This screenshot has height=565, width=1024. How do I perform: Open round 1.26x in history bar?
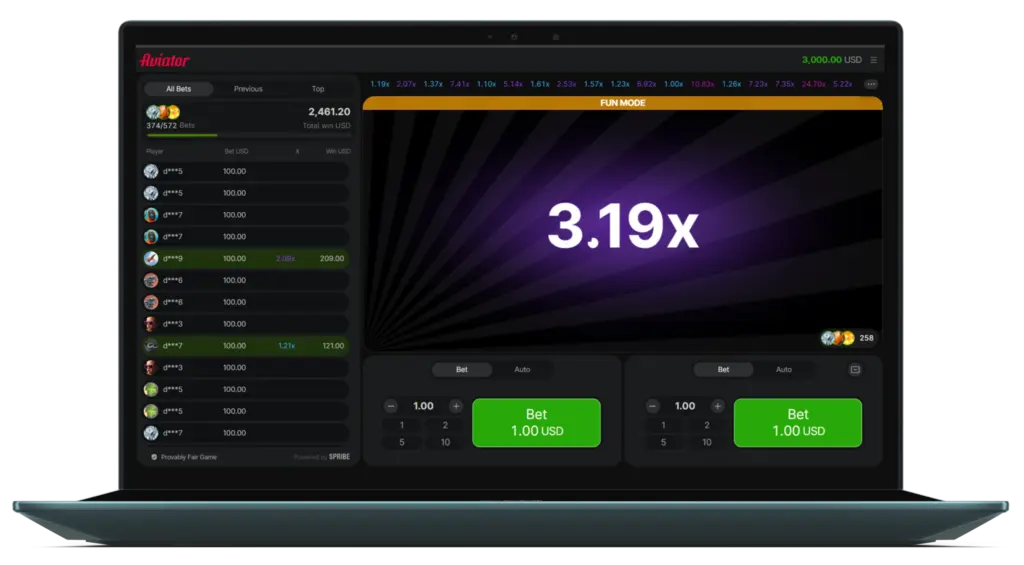click(731, 84)
